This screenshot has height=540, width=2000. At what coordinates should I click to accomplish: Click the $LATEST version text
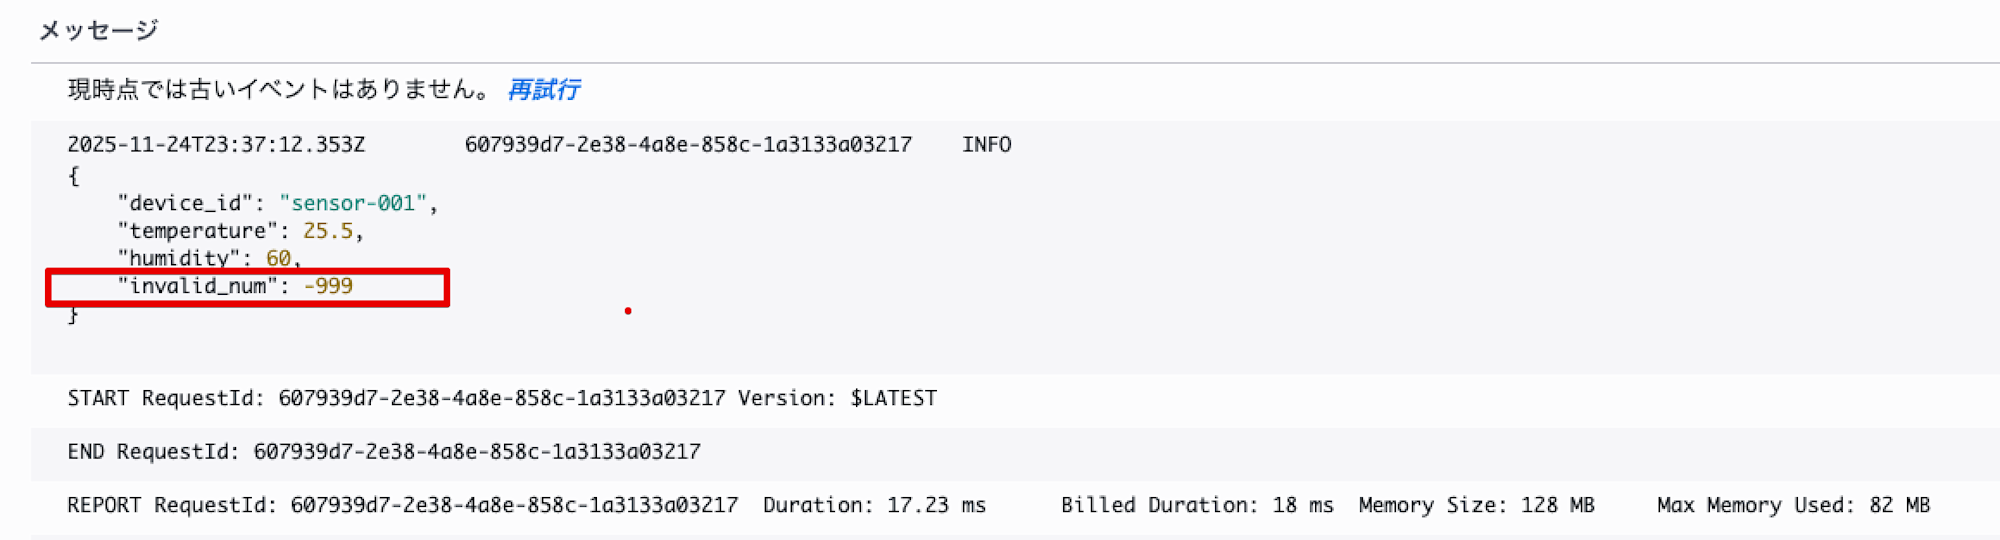893,398
